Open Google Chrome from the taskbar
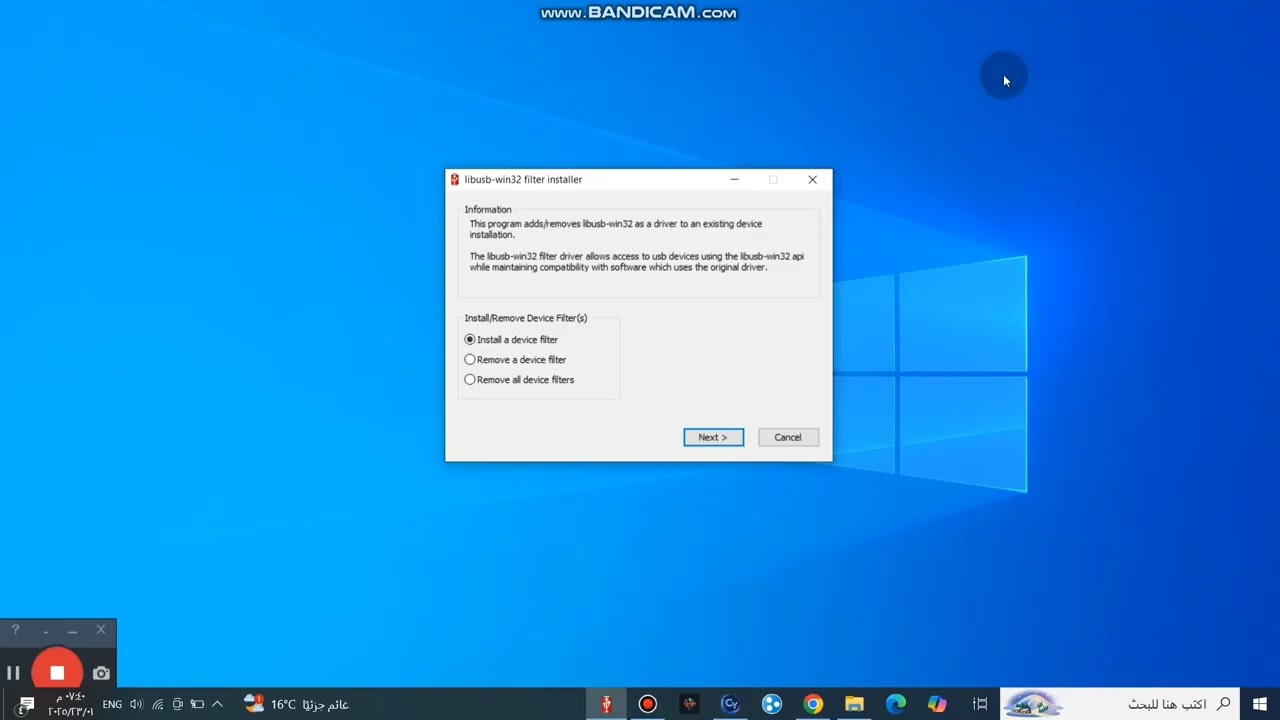This screenshot has width=1280, height=720. [x=813, y=704]
